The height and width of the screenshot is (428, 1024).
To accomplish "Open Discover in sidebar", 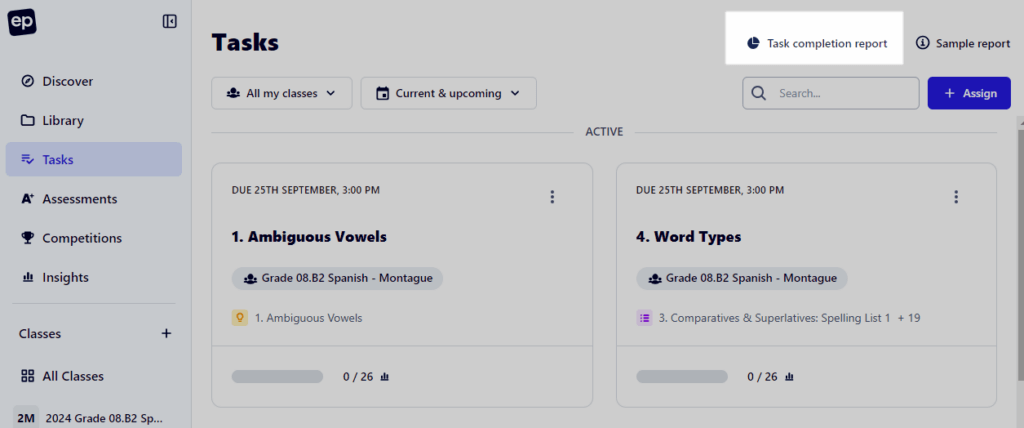I will pos(93,82).
